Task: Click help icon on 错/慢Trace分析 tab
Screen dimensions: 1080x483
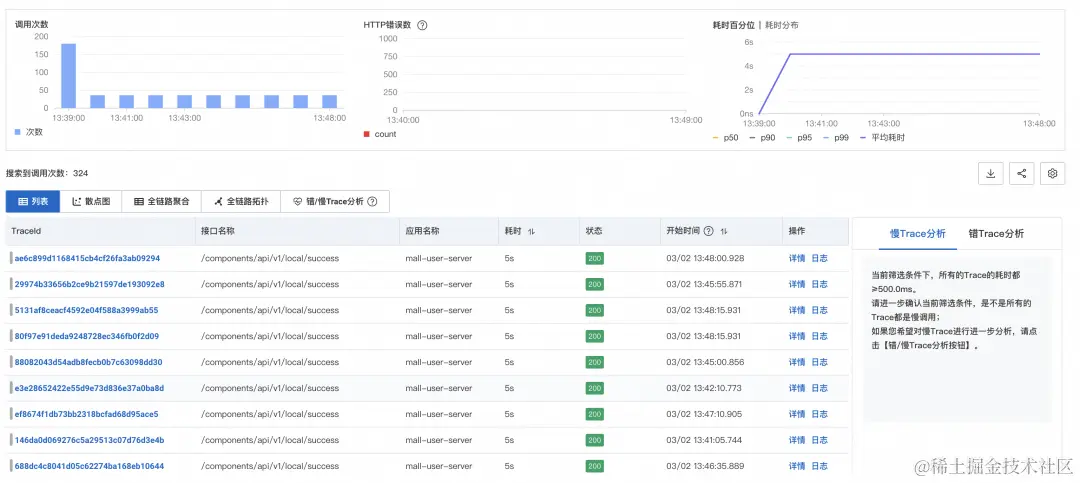Action: [373, 202]
